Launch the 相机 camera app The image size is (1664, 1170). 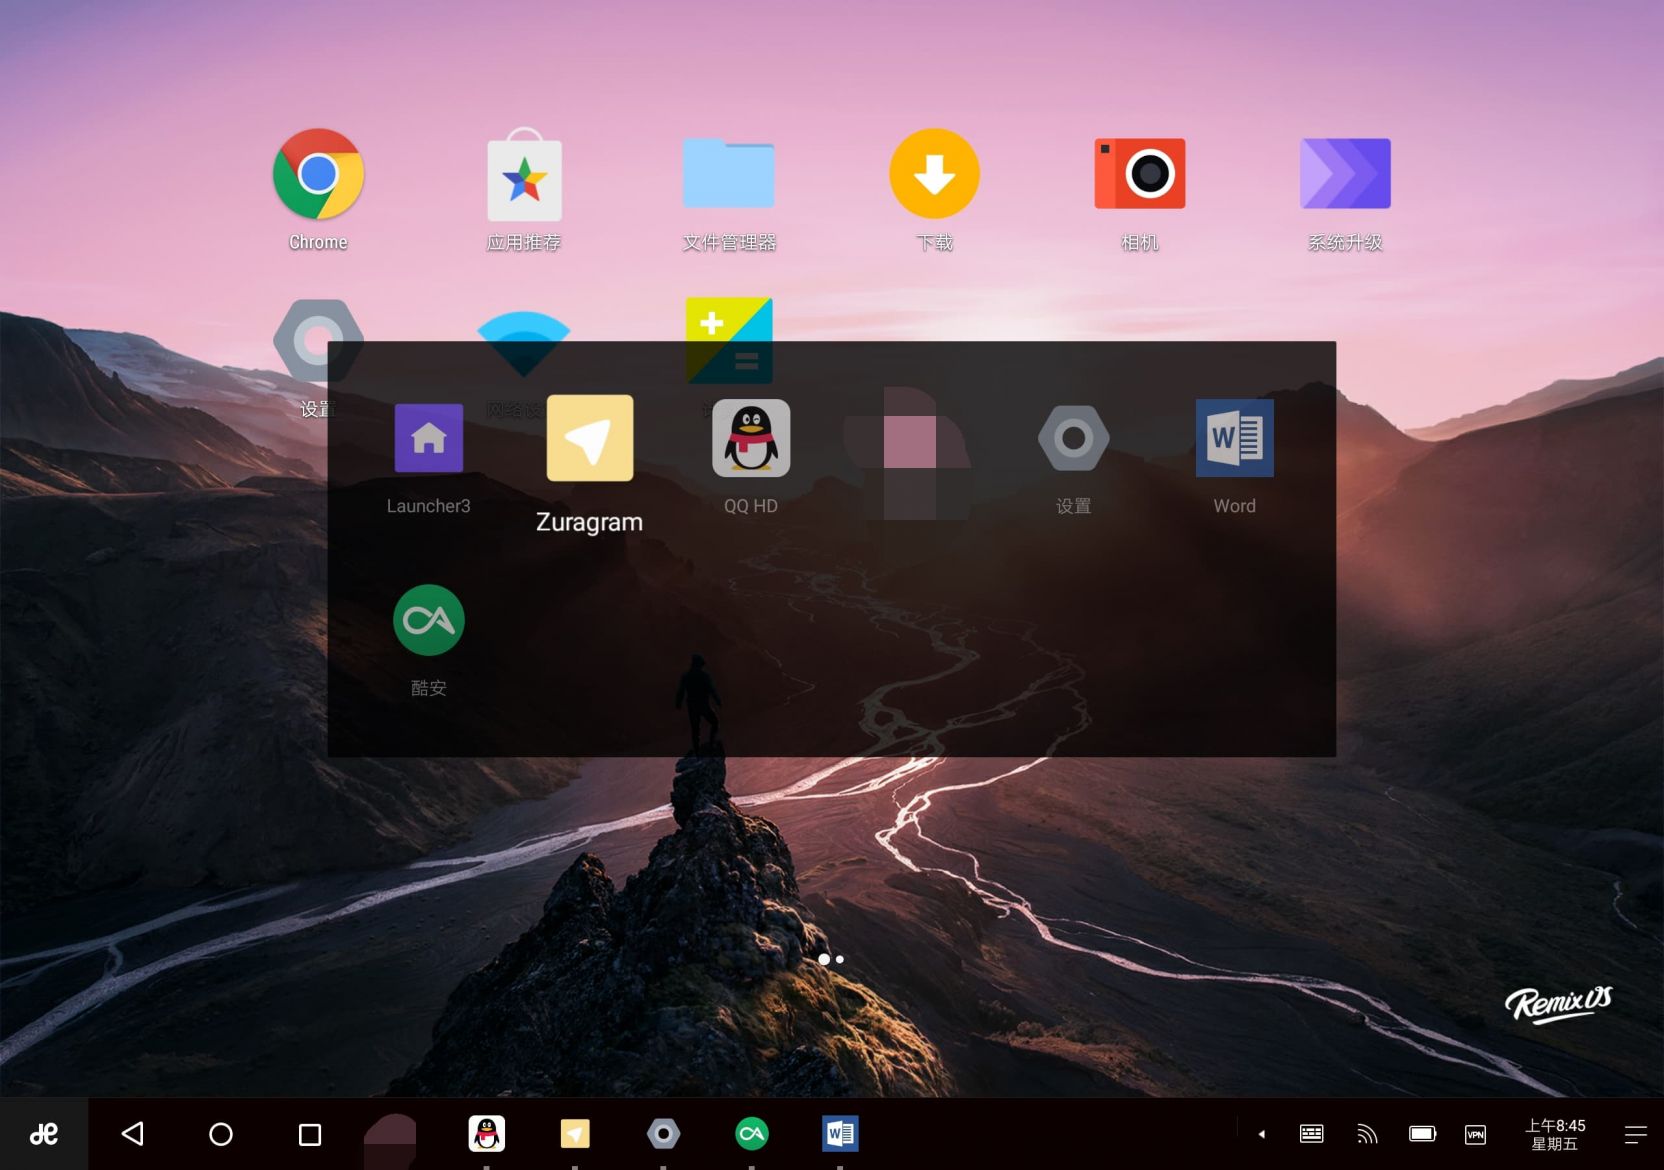[x=1140, y=173]
